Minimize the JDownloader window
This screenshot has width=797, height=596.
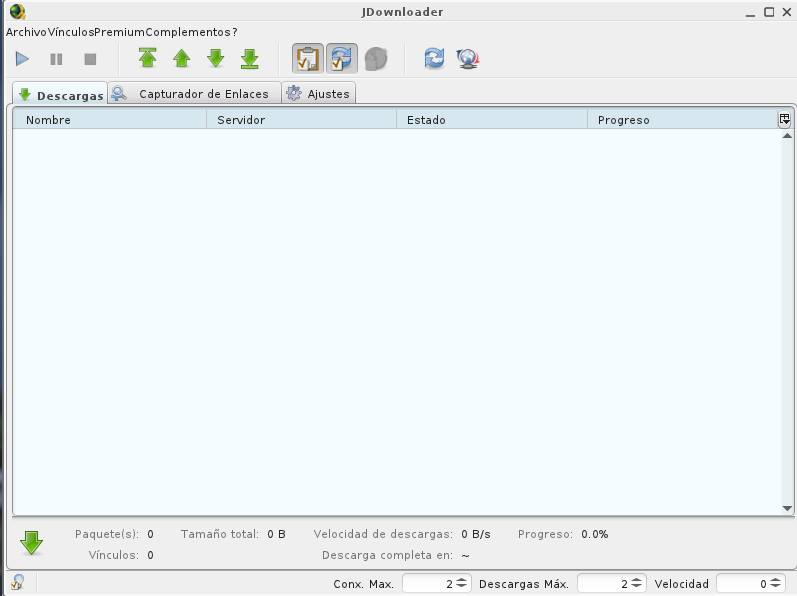click(750, 13)
